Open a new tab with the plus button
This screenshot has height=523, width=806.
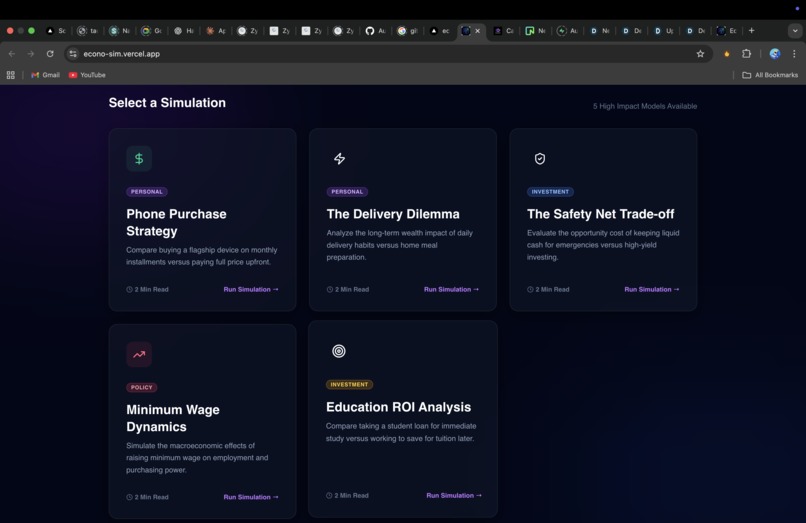[752, 31]
